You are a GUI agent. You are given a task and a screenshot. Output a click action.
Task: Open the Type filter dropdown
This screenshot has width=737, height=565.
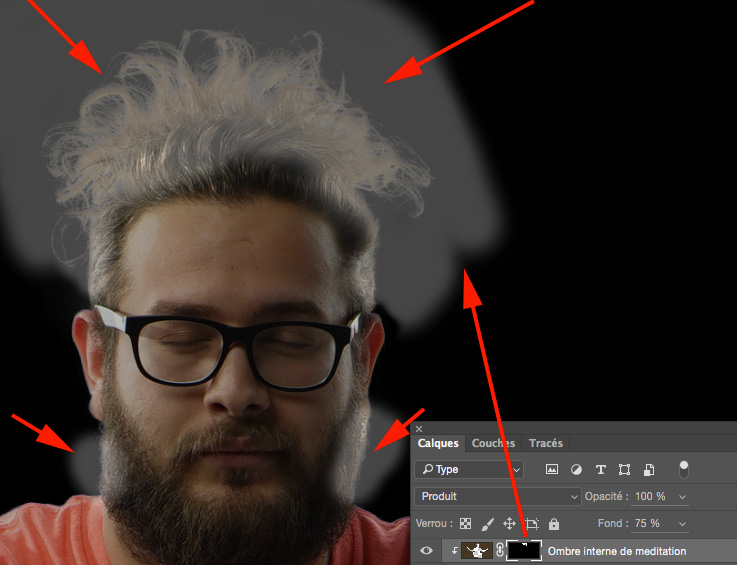click(470, 469)
